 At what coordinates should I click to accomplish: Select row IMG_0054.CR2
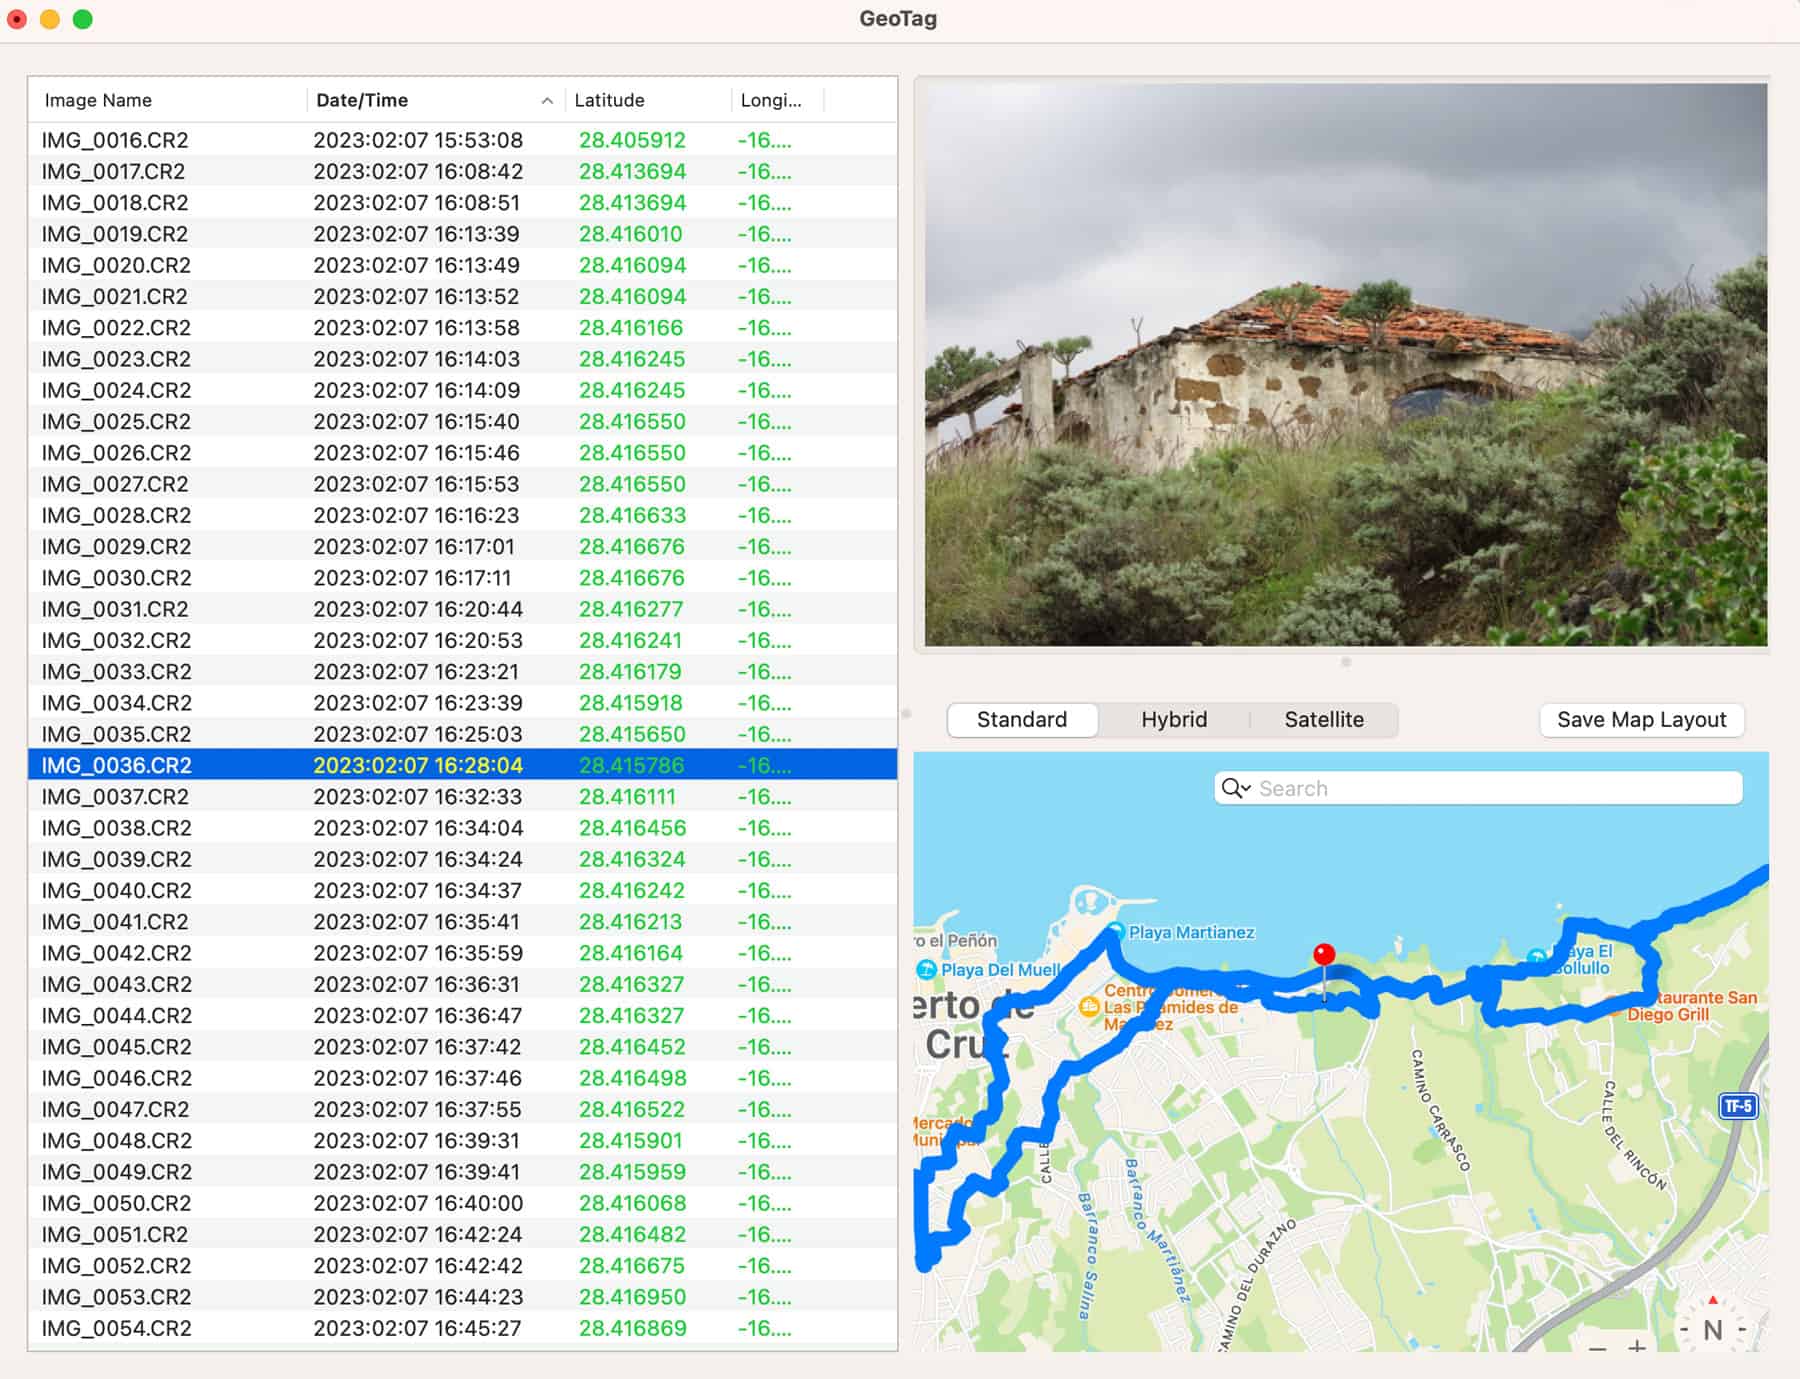tap(462, 1327)
